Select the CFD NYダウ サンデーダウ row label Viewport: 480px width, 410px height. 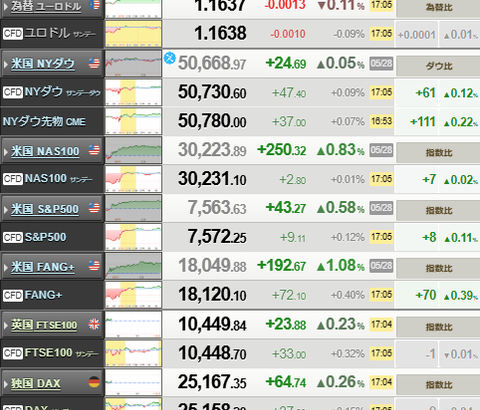pyautogui.click(x=52, y=92)
